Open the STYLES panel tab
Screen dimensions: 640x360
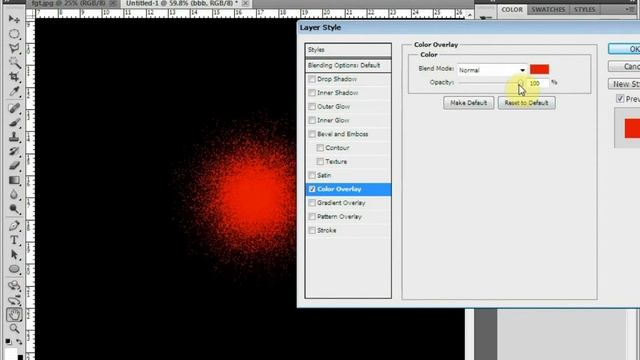click(584, 9)
